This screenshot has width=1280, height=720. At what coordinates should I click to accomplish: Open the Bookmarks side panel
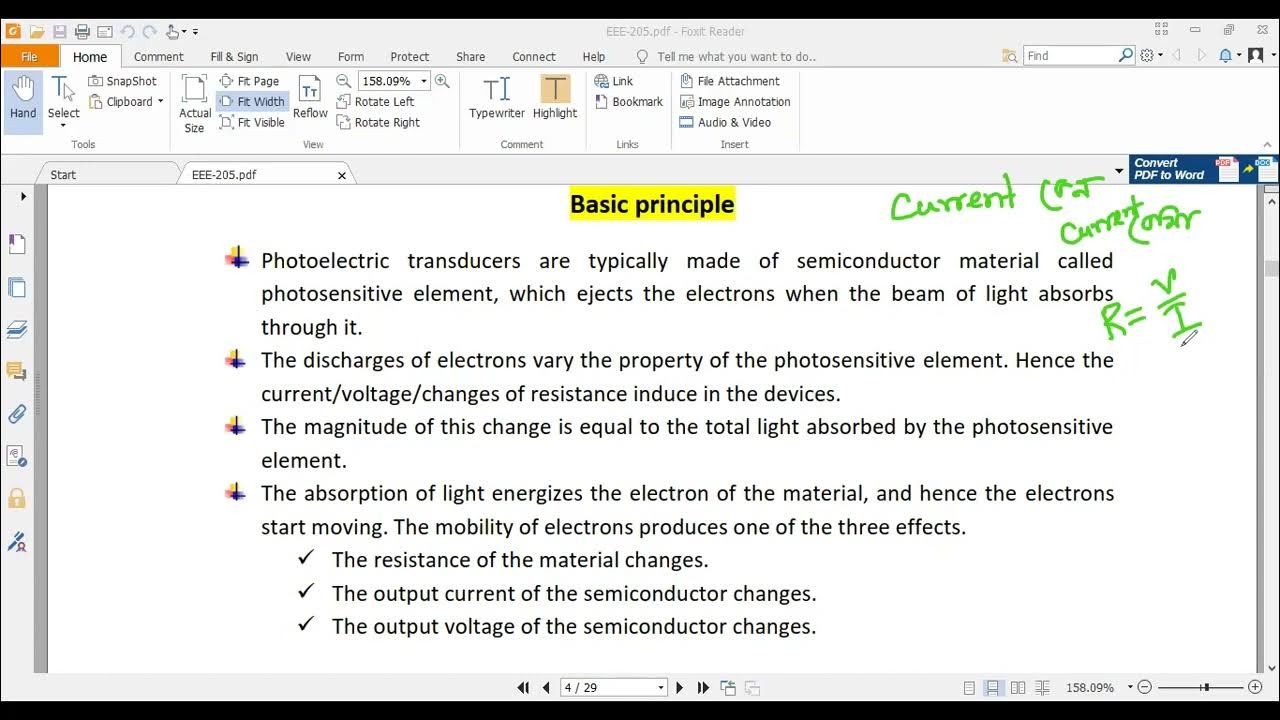point(16,245)
